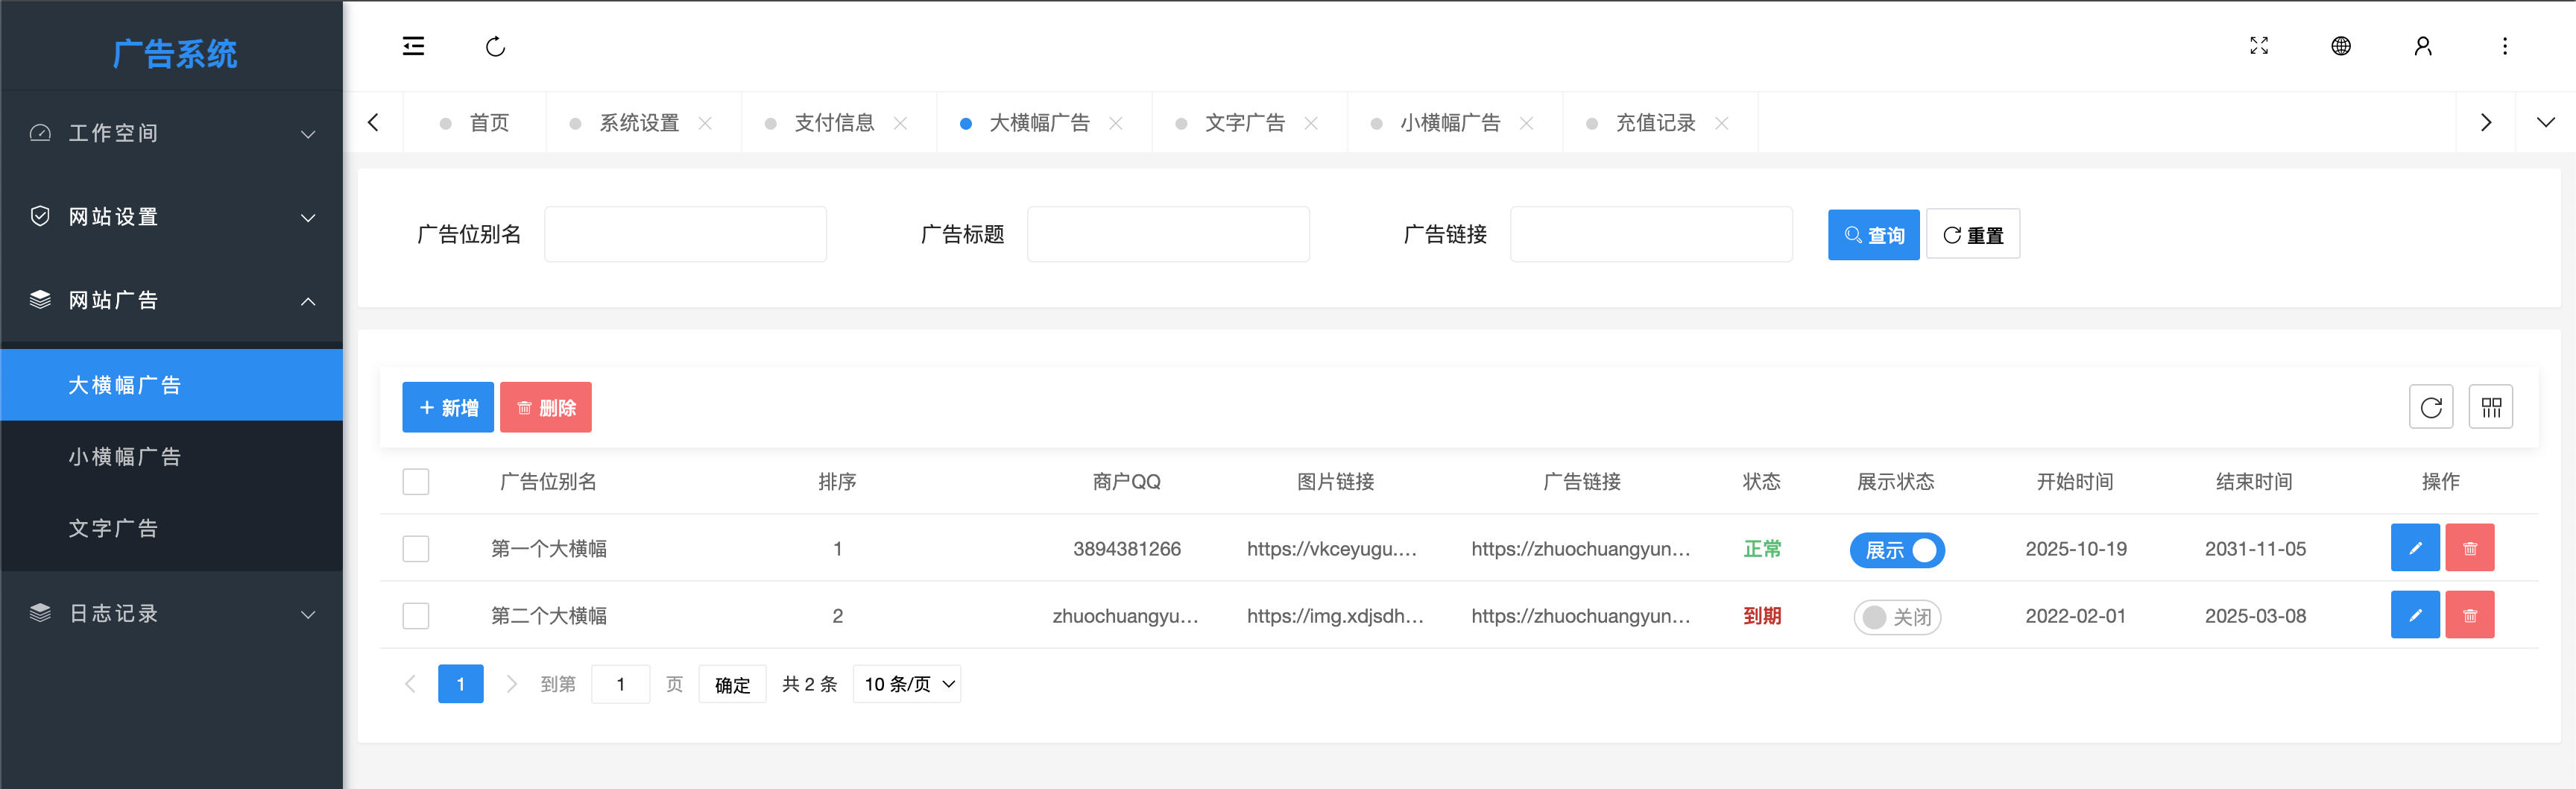Check the box for 第一个大横幅

coord(416,549)
